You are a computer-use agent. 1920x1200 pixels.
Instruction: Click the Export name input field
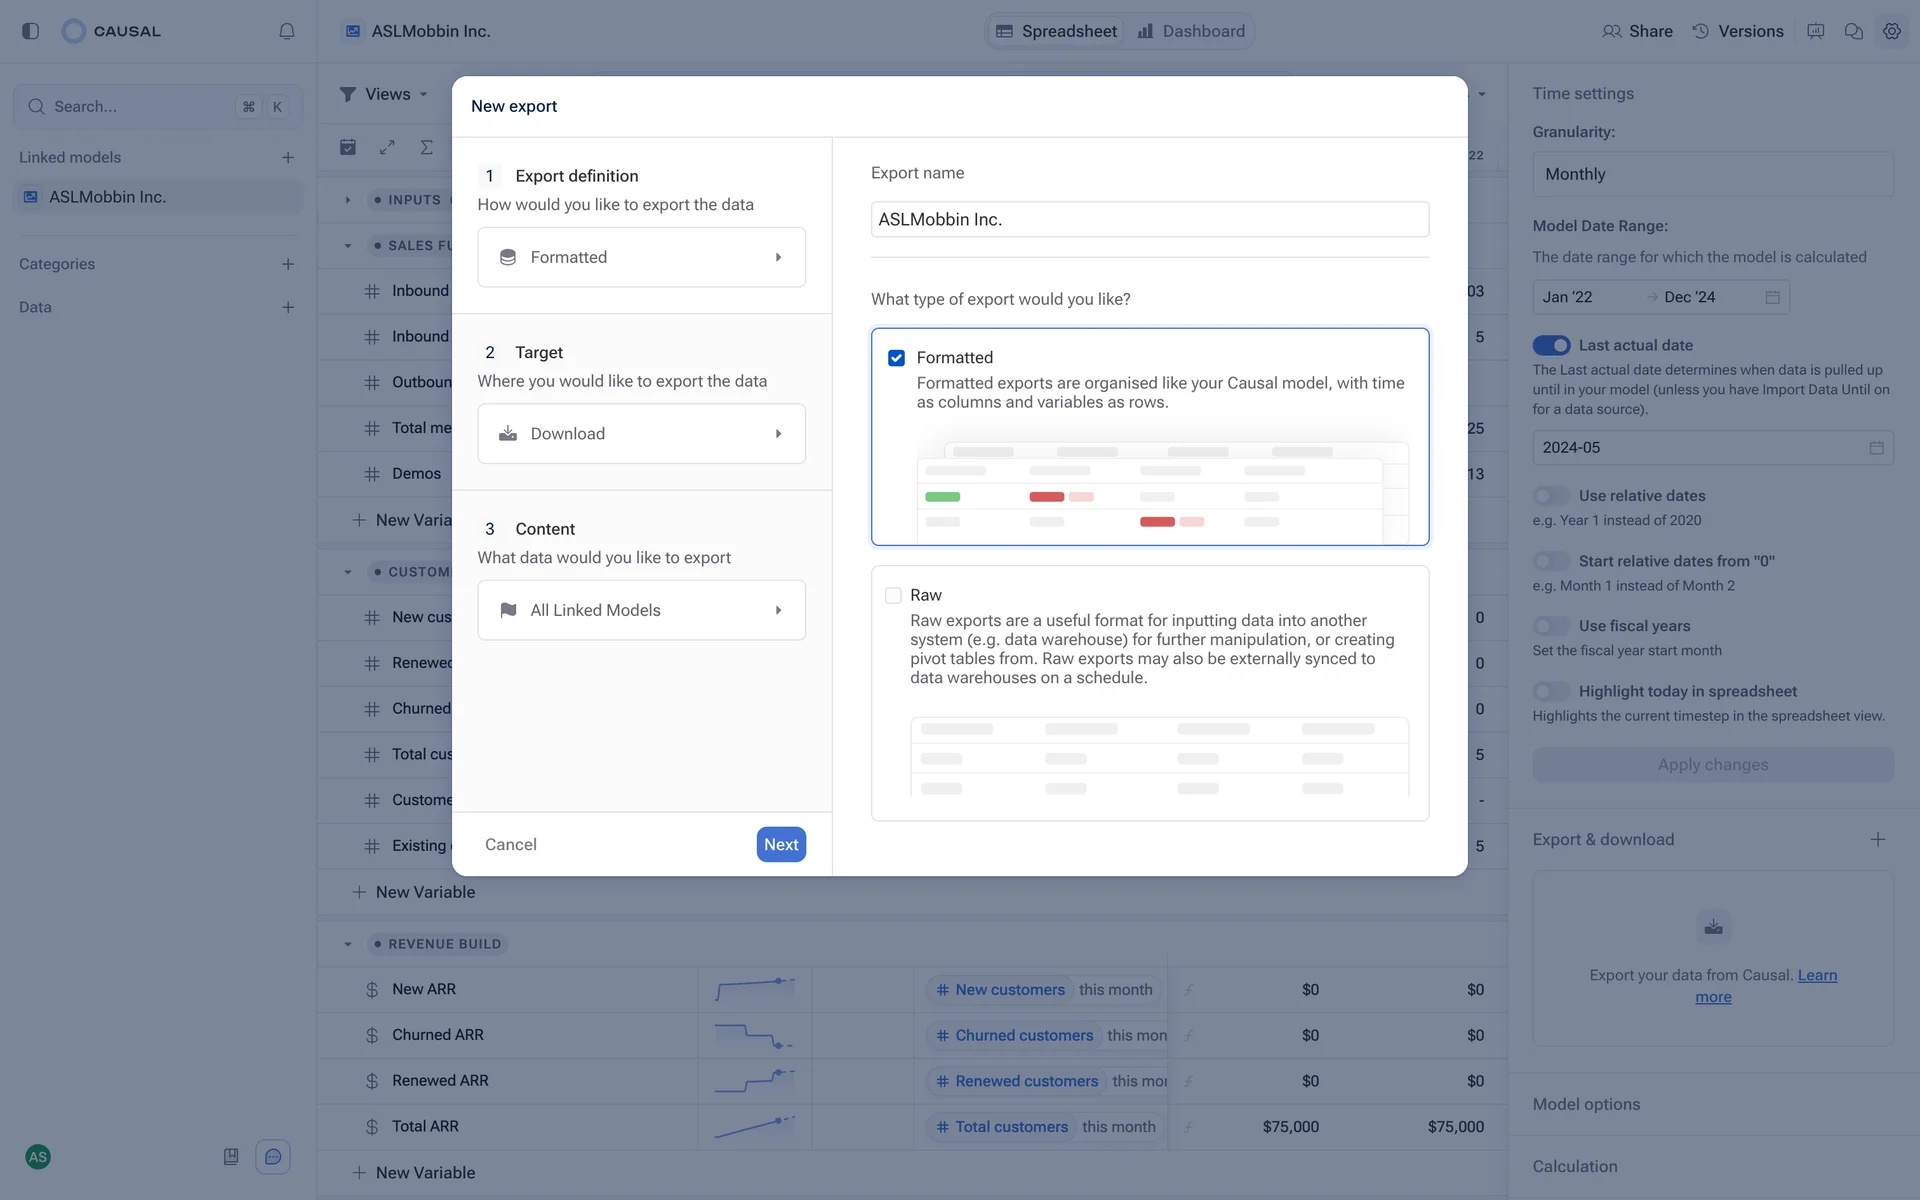[1149, 219]
